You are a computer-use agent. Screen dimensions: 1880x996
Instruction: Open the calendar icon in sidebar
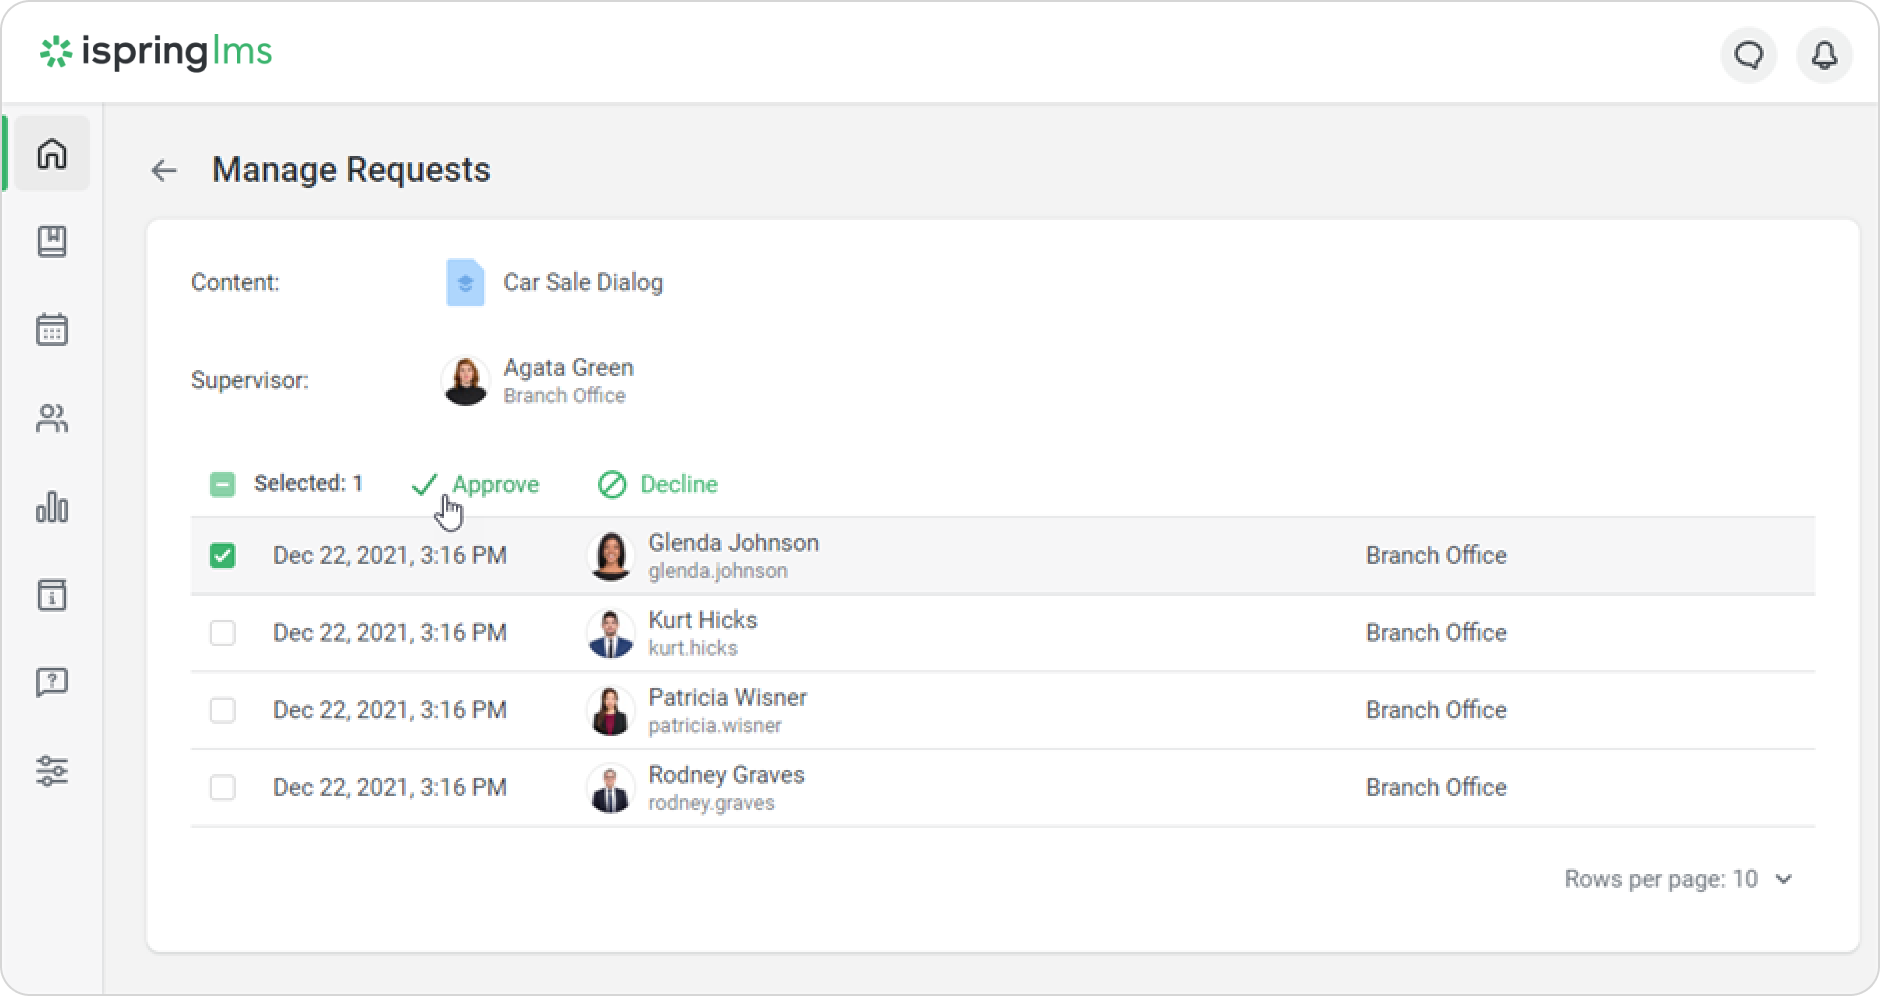pos(52,330)
